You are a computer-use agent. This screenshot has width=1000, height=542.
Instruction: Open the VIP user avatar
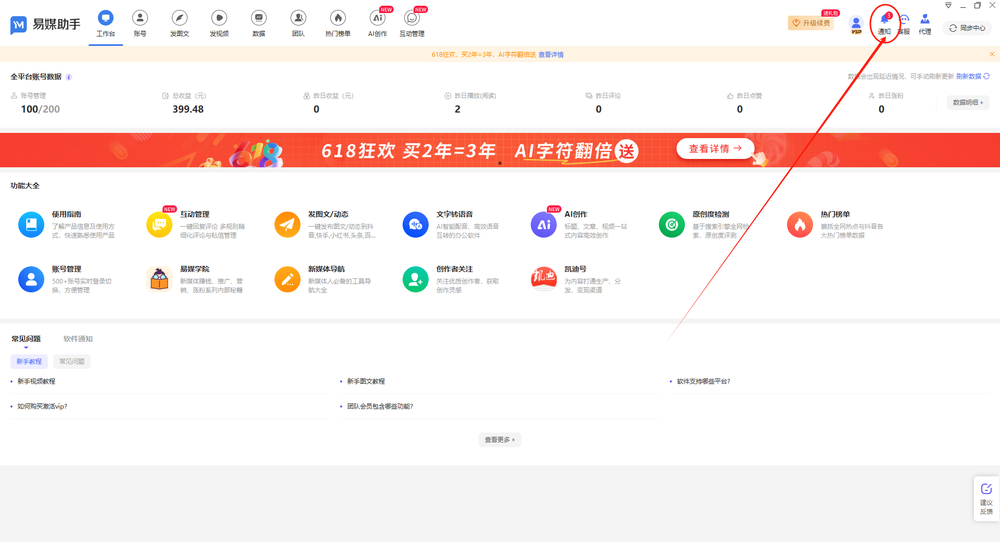856,25
